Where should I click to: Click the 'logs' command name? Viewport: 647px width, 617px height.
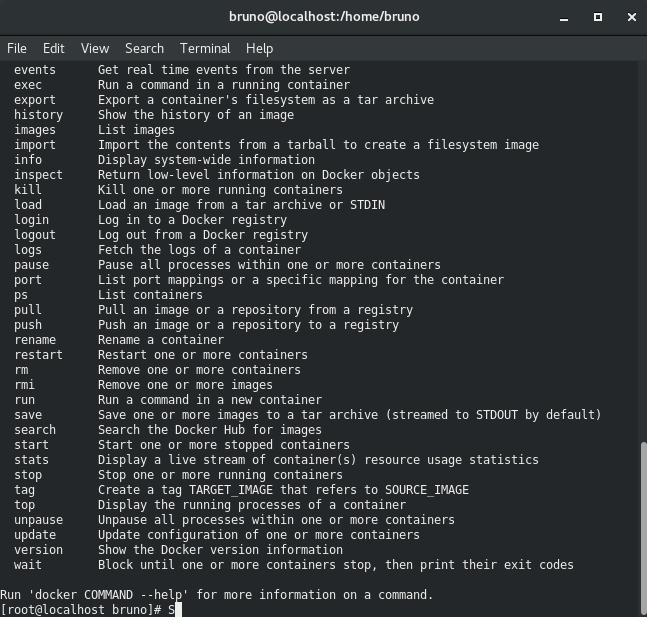(x=28, y=250)
